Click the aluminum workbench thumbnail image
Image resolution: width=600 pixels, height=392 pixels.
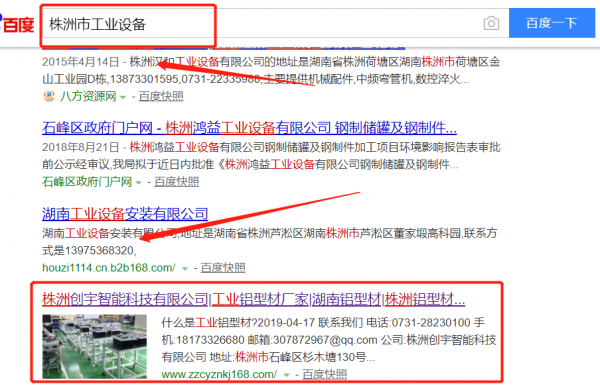[x=95, y=346]
